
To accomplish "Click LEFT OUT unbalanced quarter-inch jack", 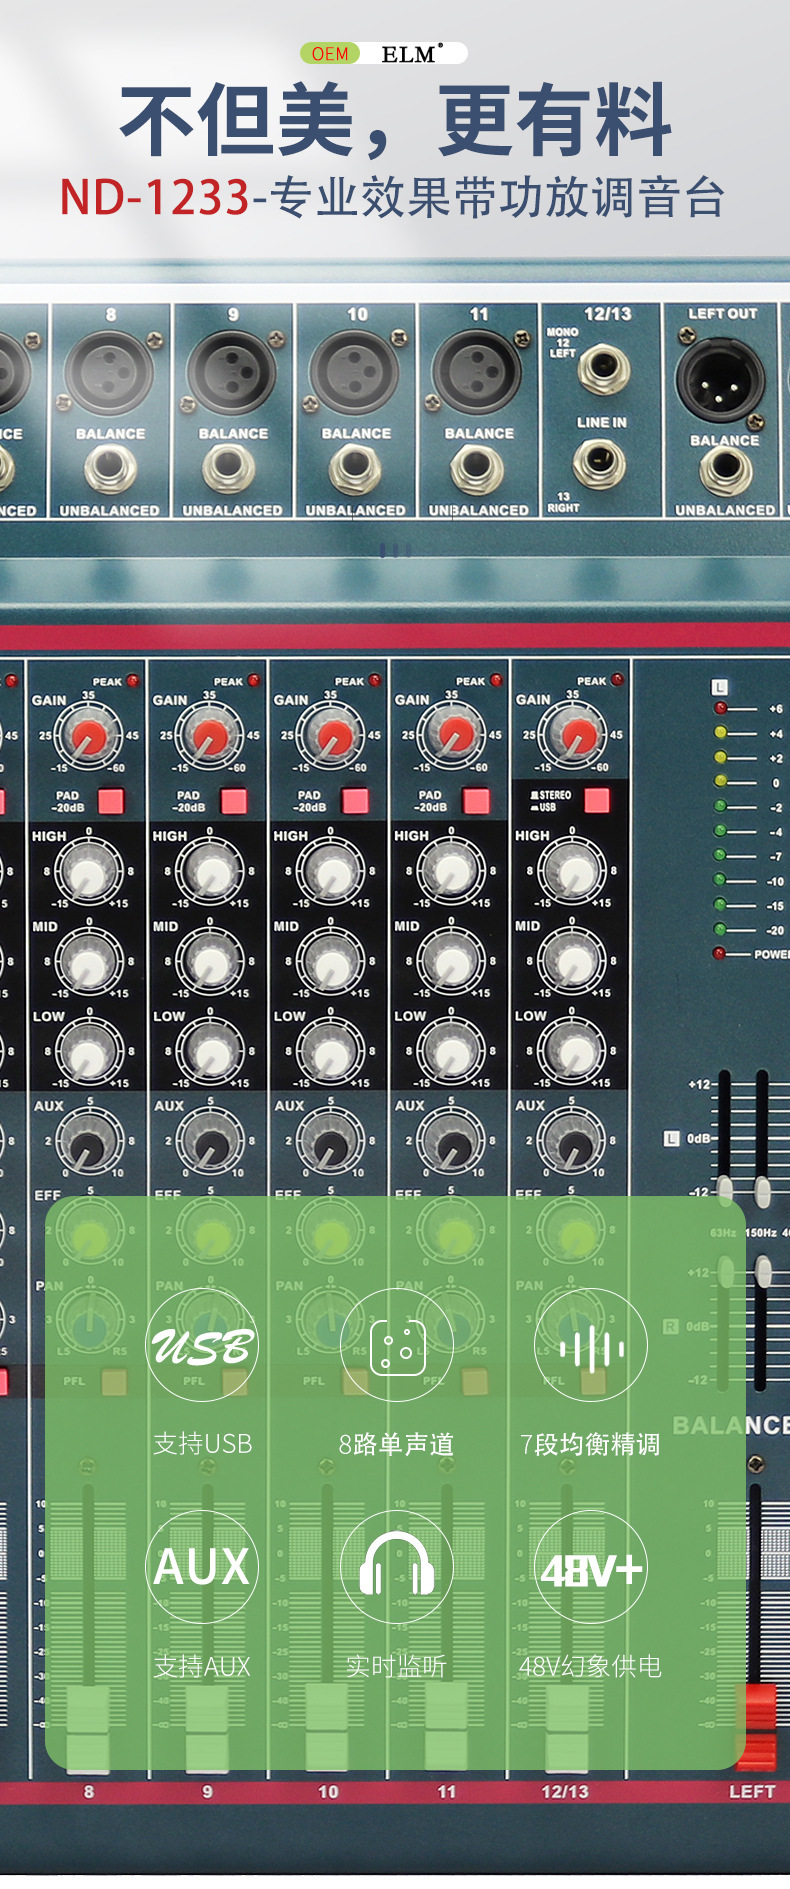I will tap(725, 473).
